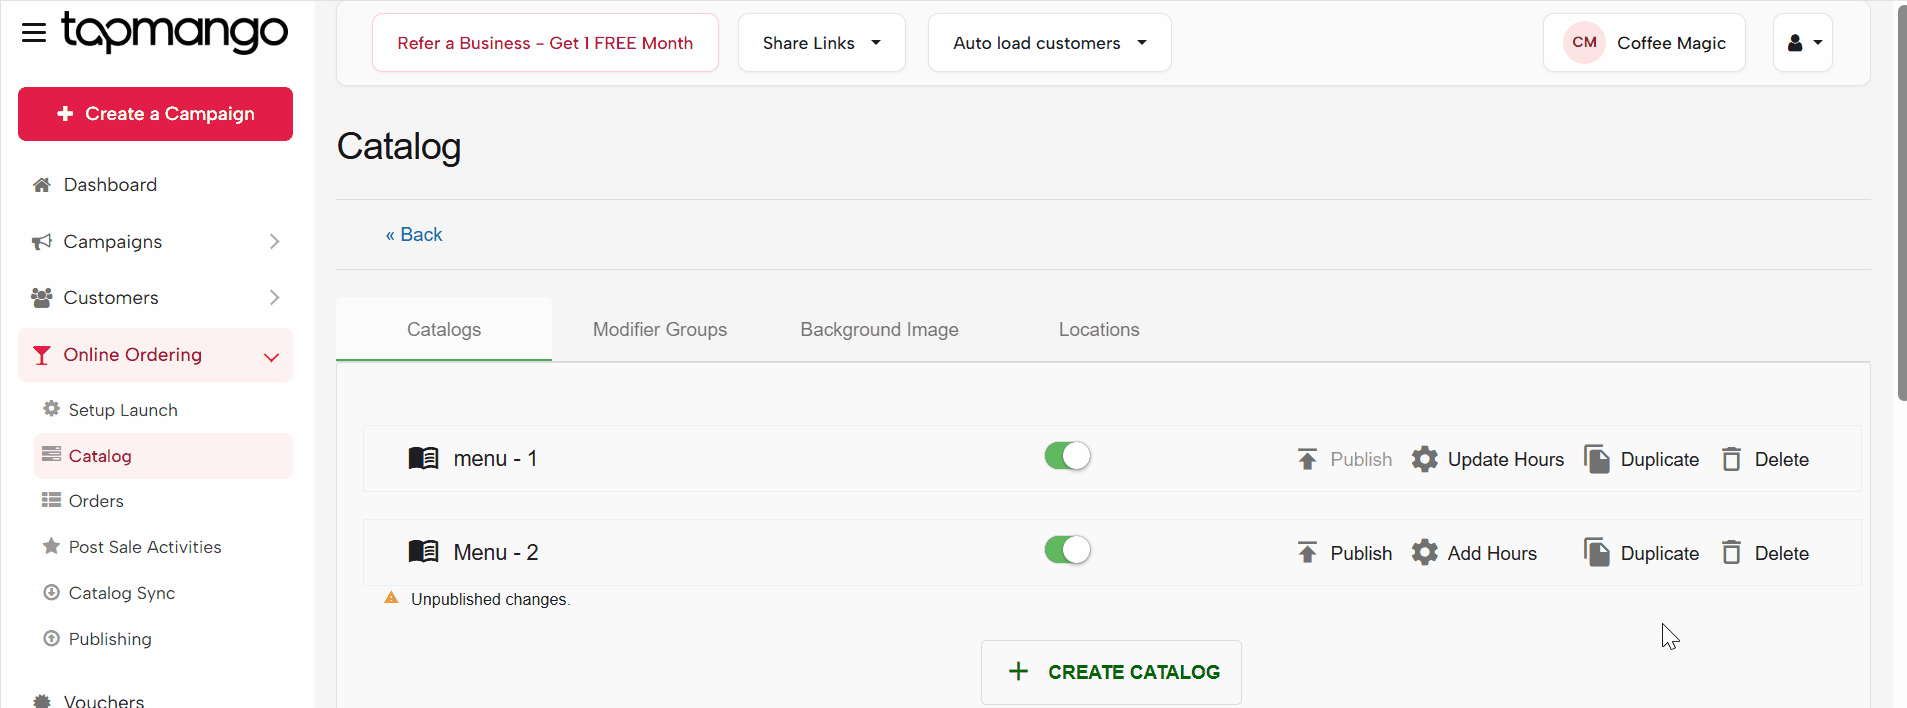Toggle the menu - 1 catalog switch
This screenshot has height=708, width=1907.
pos(1068,456)
